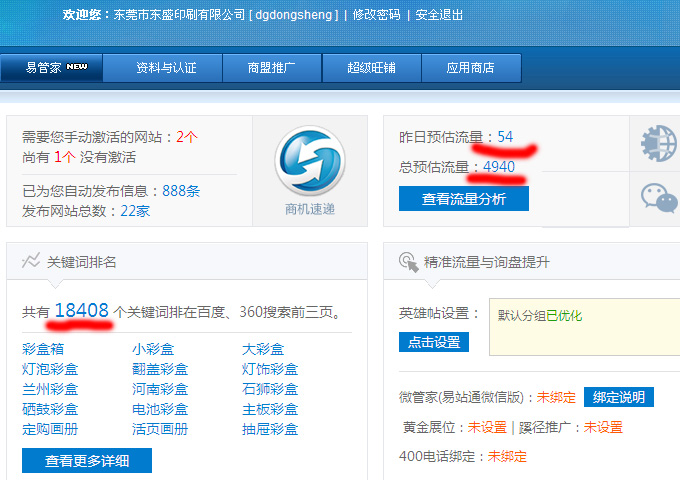Switch to the 资料与认证 tab
The image size is (680, 480).
click(x=166, y=68)
